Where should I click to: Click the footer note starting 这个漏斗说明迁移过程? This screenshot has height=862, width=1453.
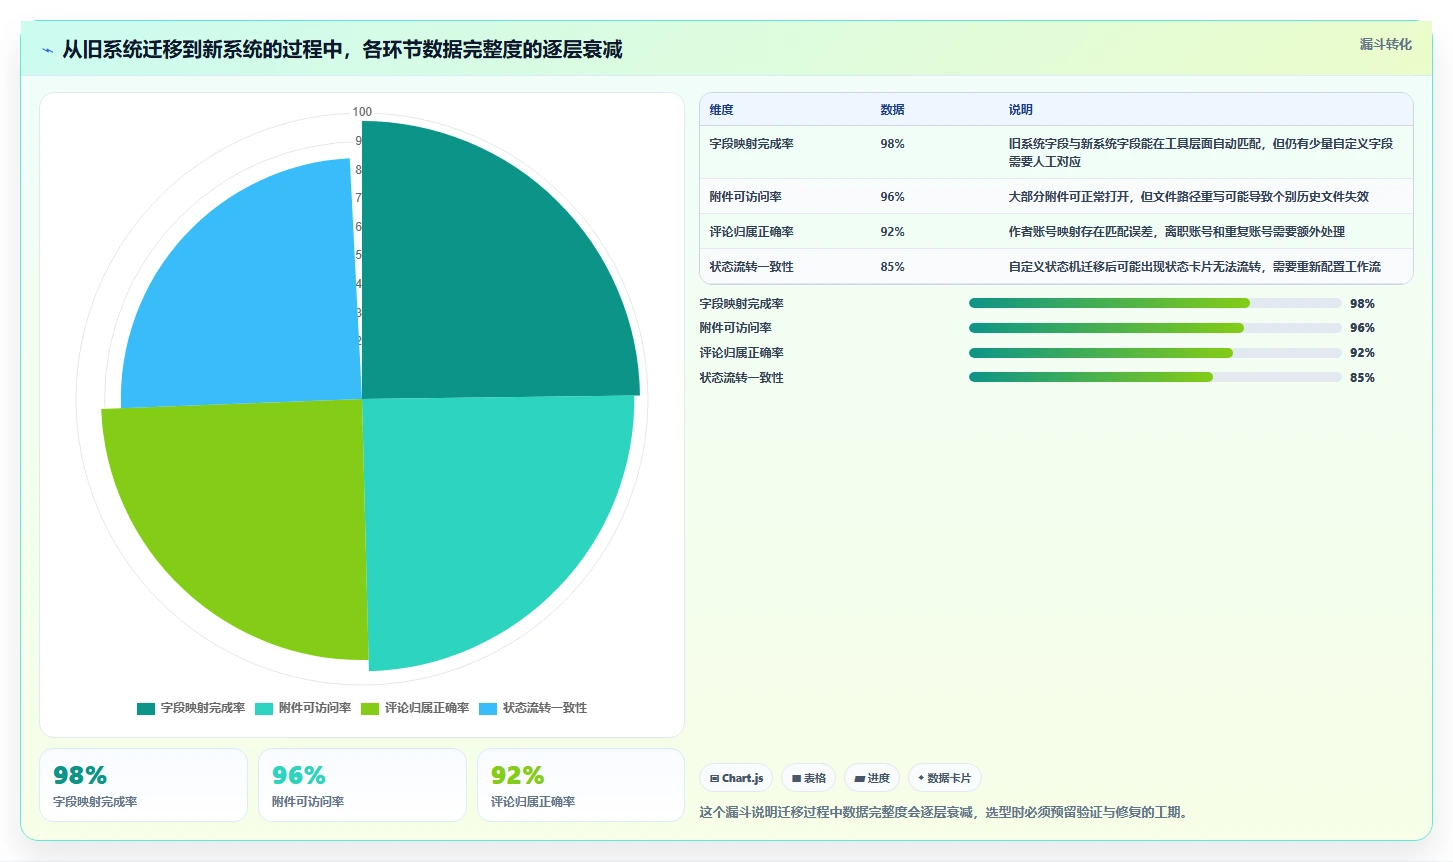[x=946, y=812]
